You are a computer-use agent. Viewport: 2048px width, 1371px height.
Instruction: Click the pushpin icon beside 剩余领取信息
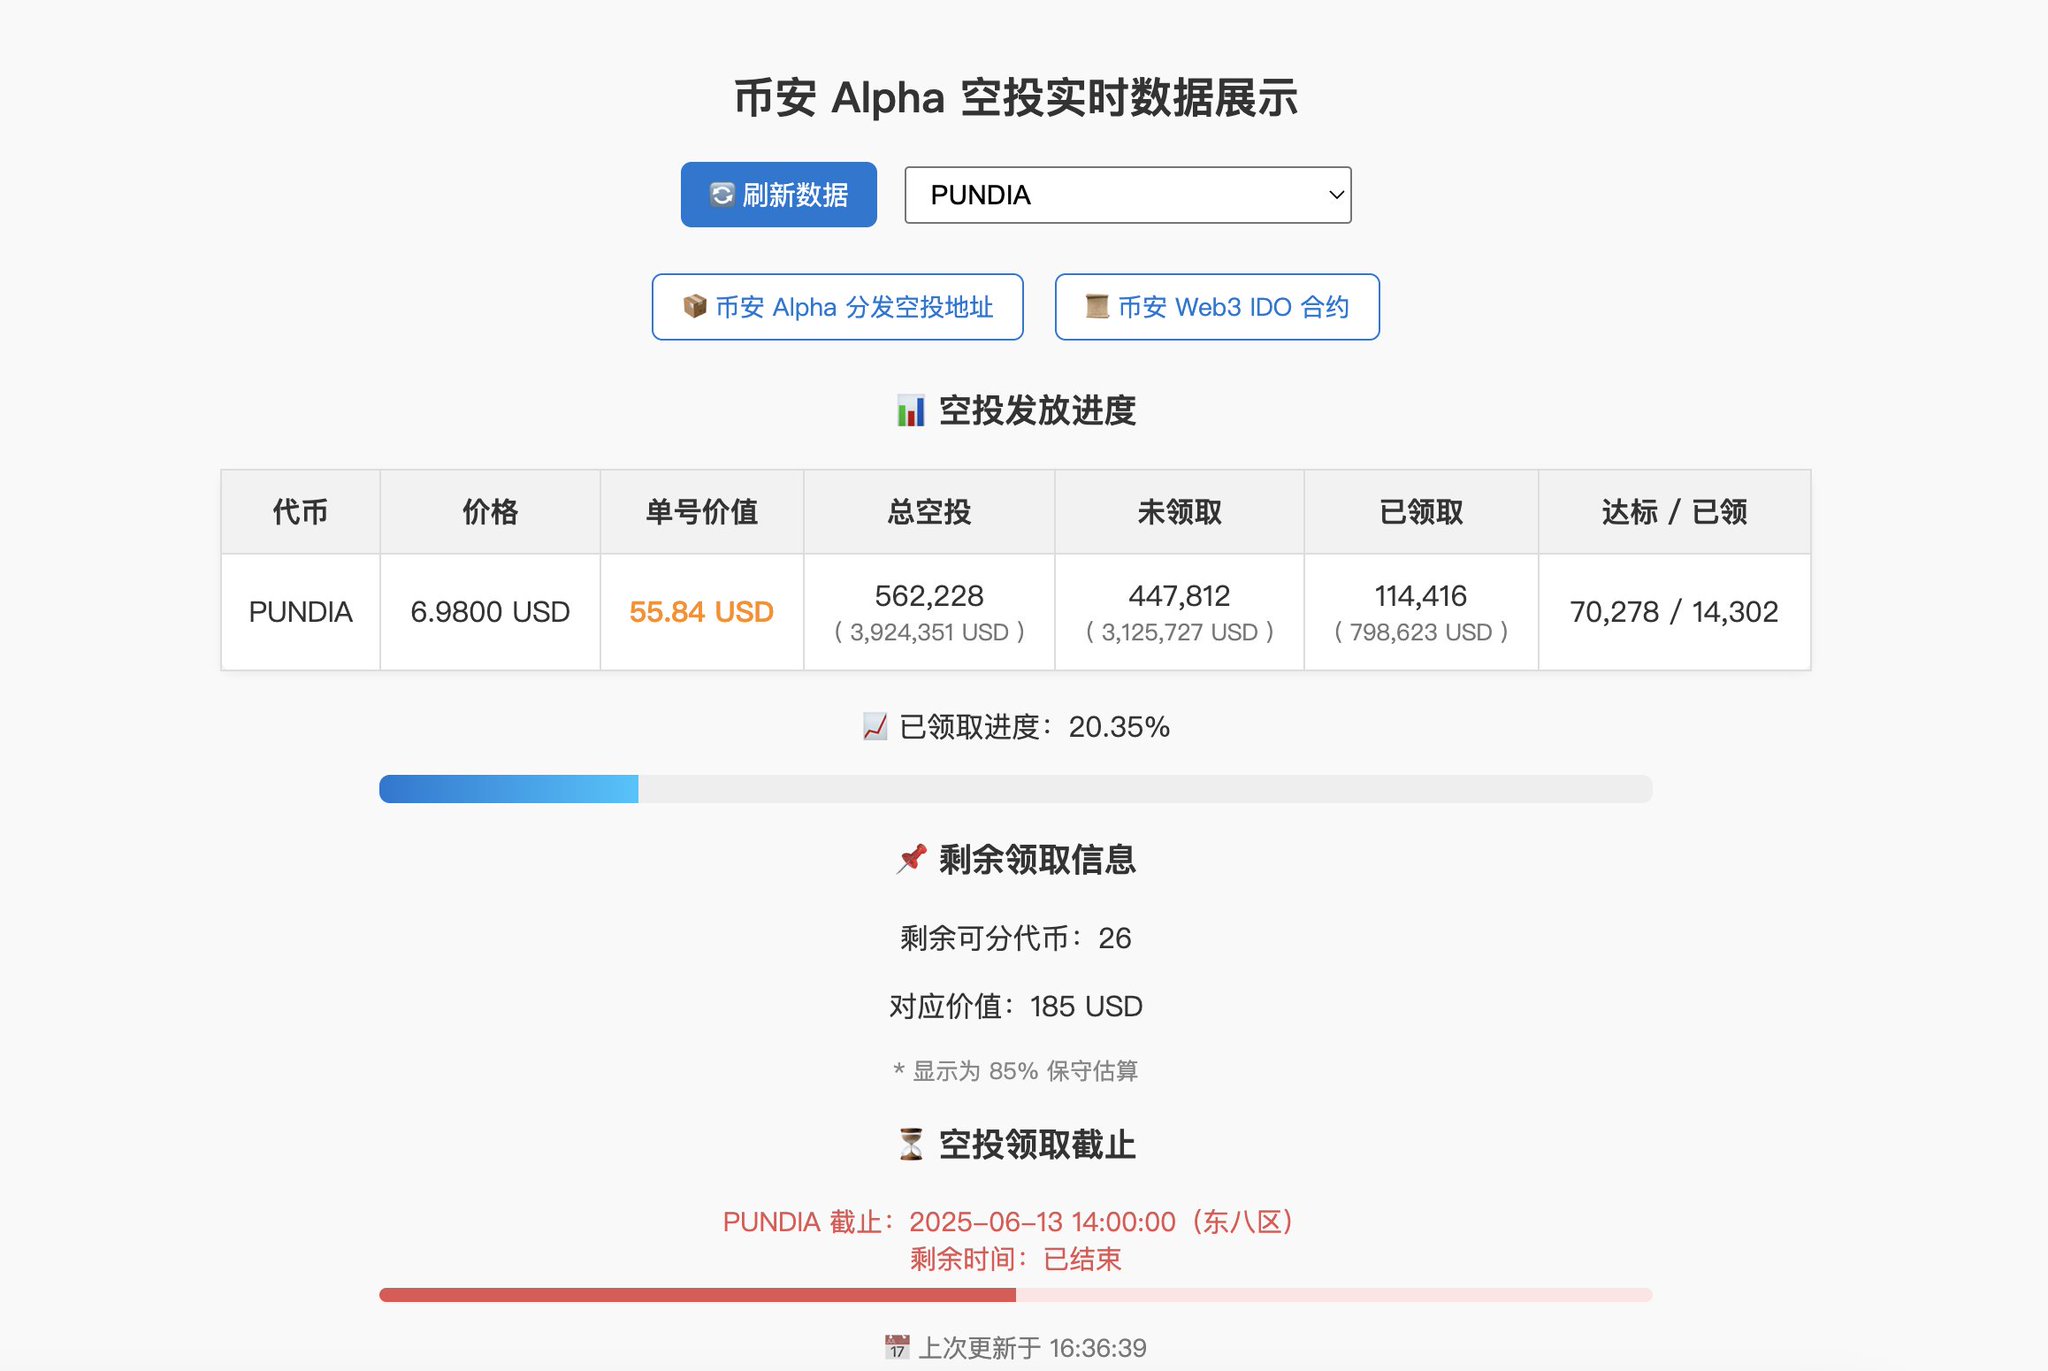(x=911, y=858)
